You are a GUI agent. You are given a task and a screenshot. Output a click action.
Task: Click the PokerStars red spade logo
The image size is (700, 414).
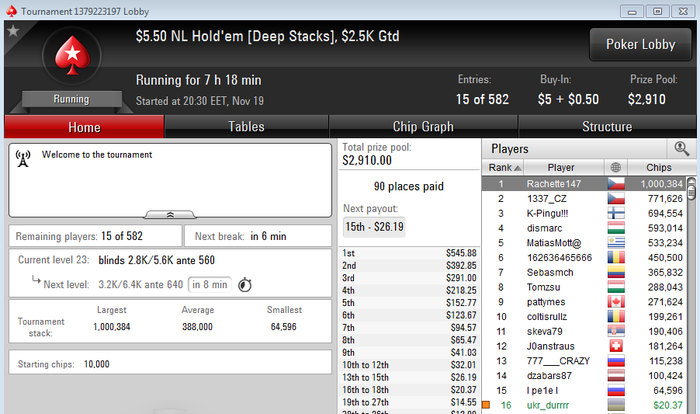pyautogui.click(x=72, y=56)
